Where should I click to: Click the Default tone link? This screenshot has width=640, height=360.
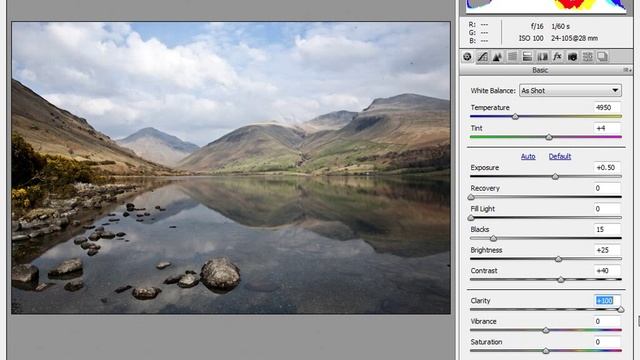pyautogui.click(x=560, y=156)
